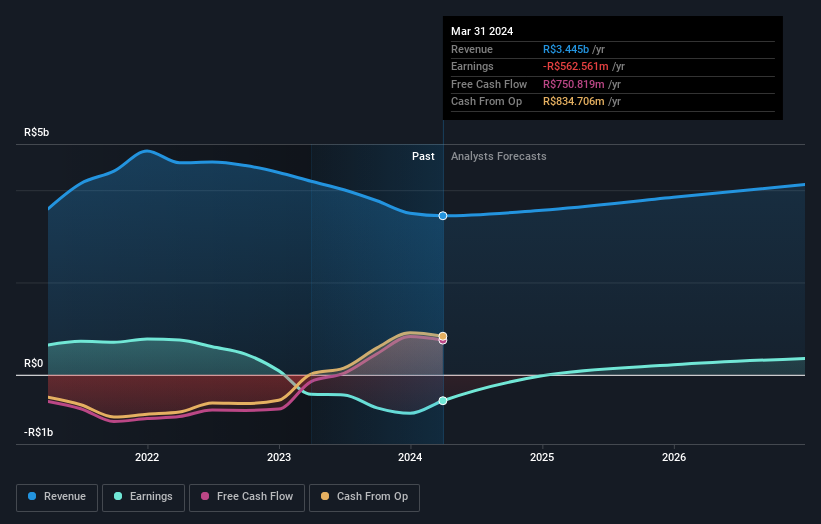This screenshot has width=821, height=524.
Task: Select the 2025 x-axis label
Action: pyautogui.click(x=542, y=457)
